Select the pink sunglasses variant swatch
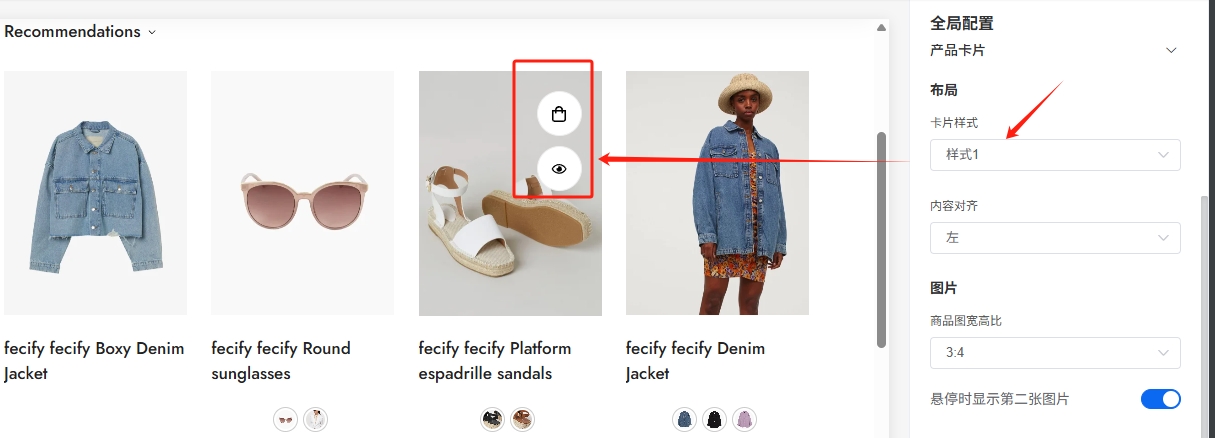 285,420
